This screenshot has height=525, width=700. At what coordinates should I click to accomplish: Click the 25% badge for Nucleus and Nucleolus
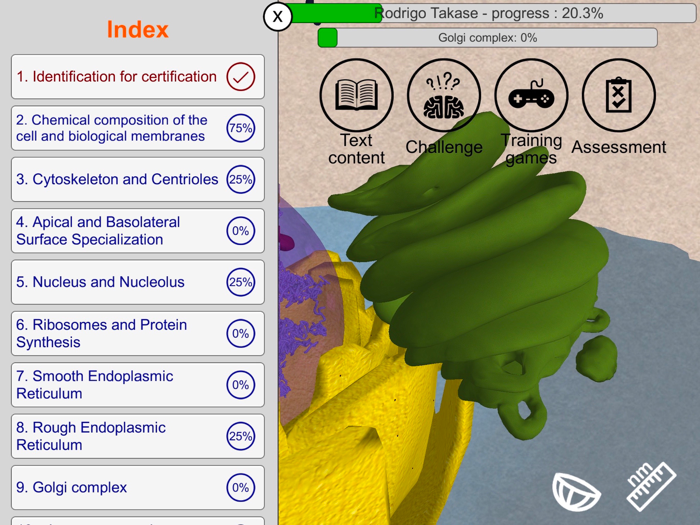(x=241, y=282)
